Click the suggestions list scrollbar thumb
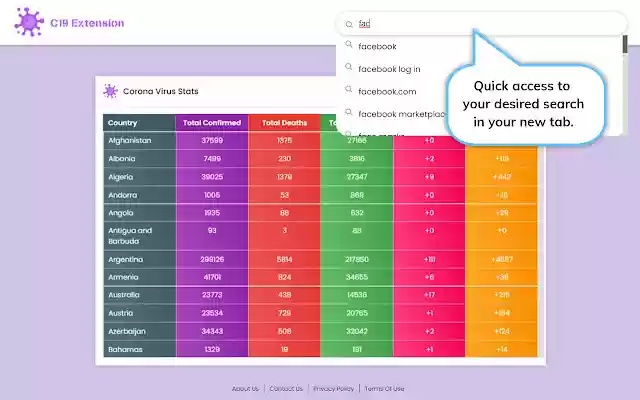Screen dimensions: 640x400 [x=625, y=44]
